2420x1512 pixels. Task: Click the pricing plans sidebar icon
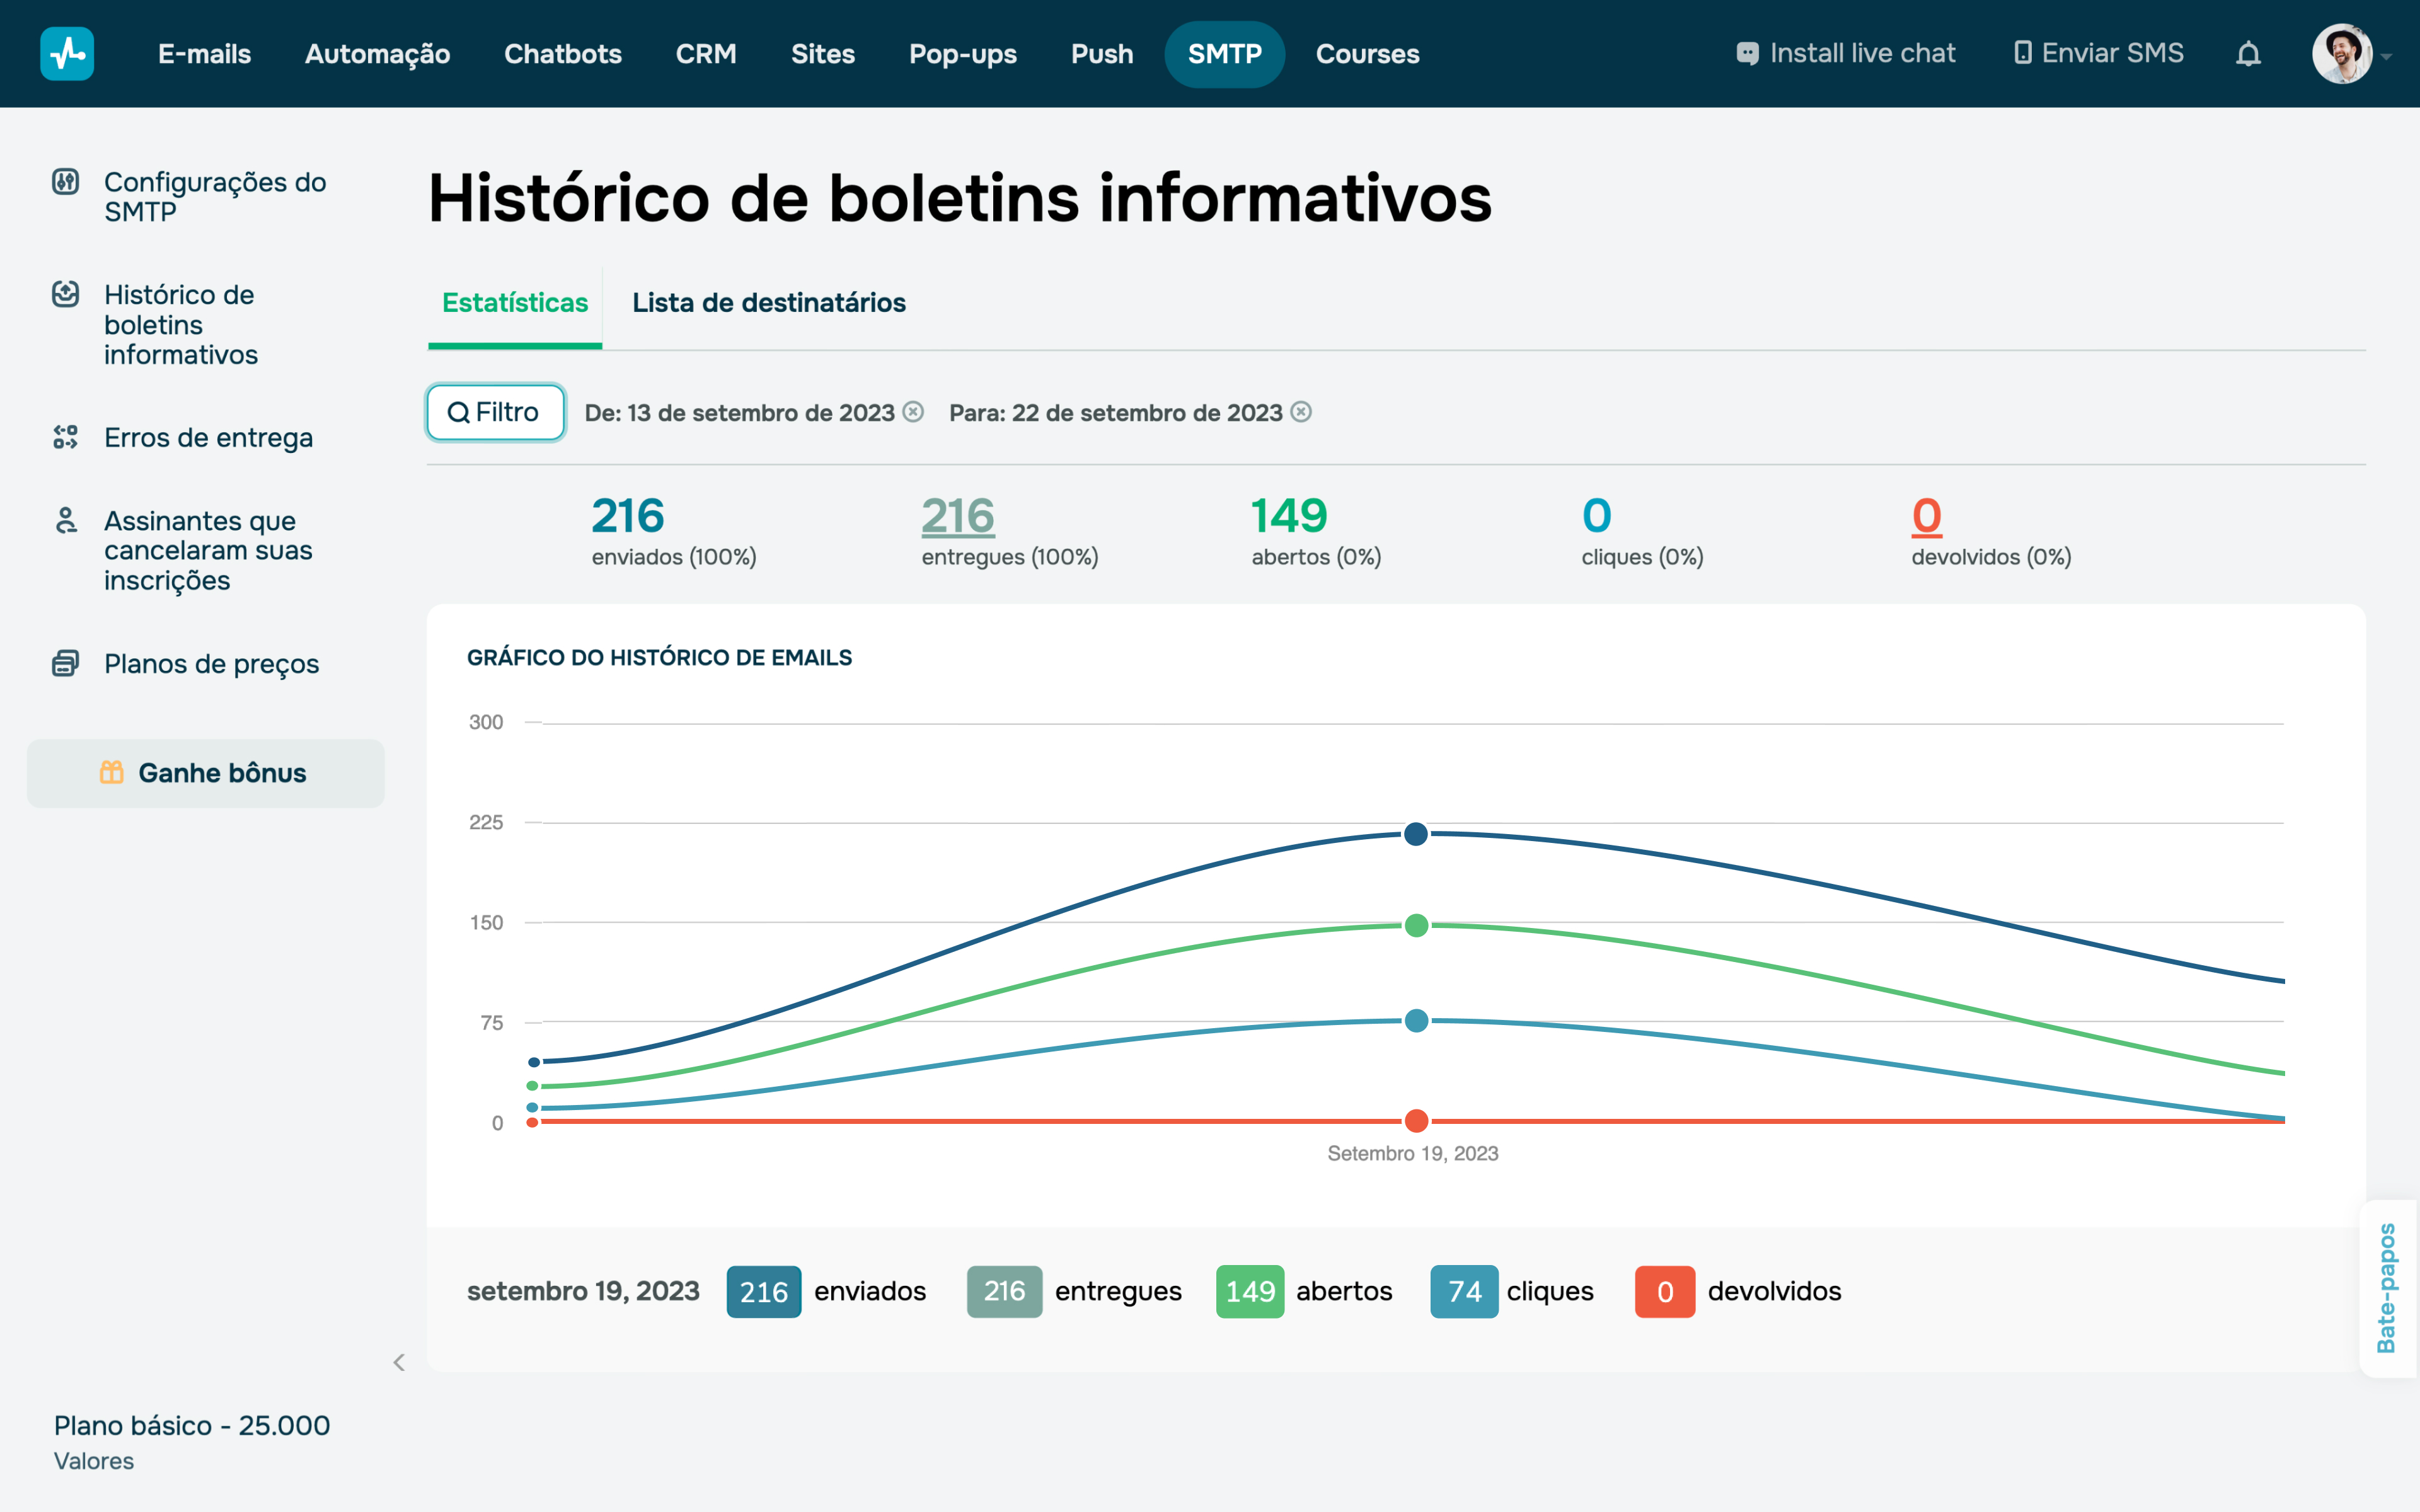tap(65, 663)
